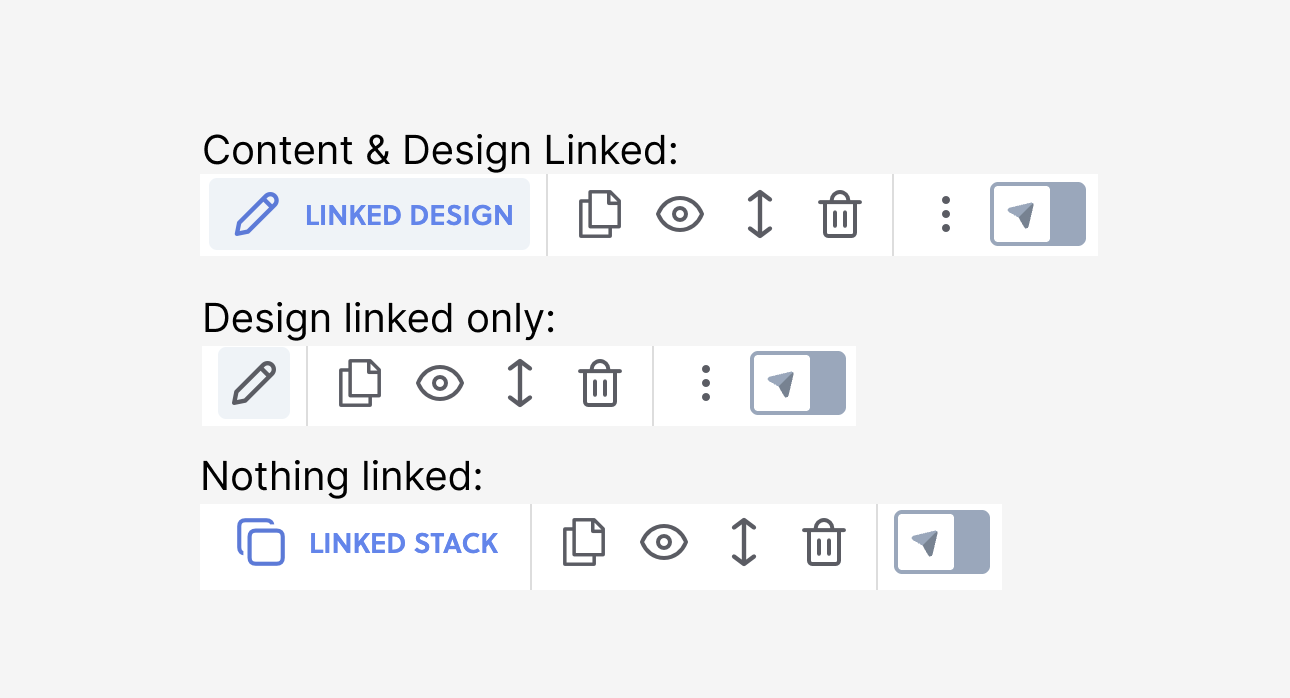
Task: Show the eye preview in the middle toolbar
Action: 439,384
